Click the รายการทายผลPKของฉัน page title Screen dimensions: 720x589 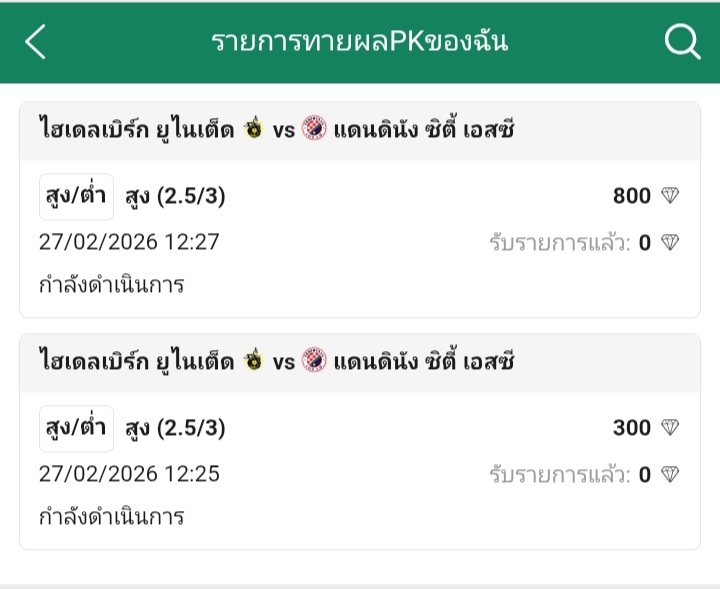point(360,42)
